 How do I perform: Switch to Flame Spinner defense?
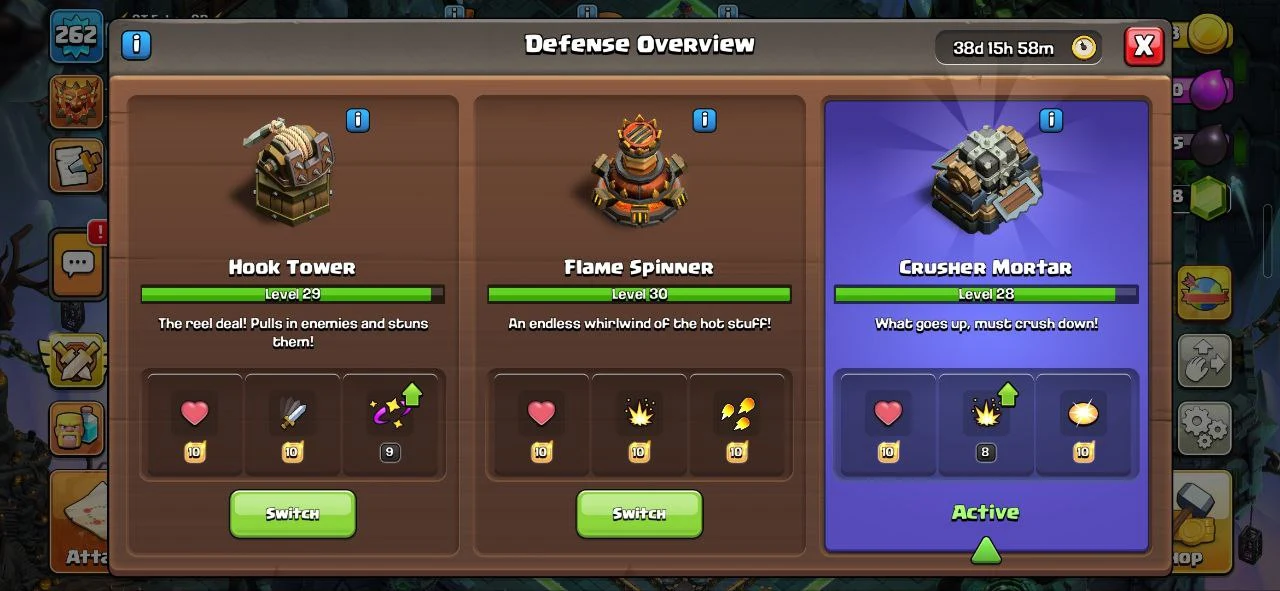639,513
